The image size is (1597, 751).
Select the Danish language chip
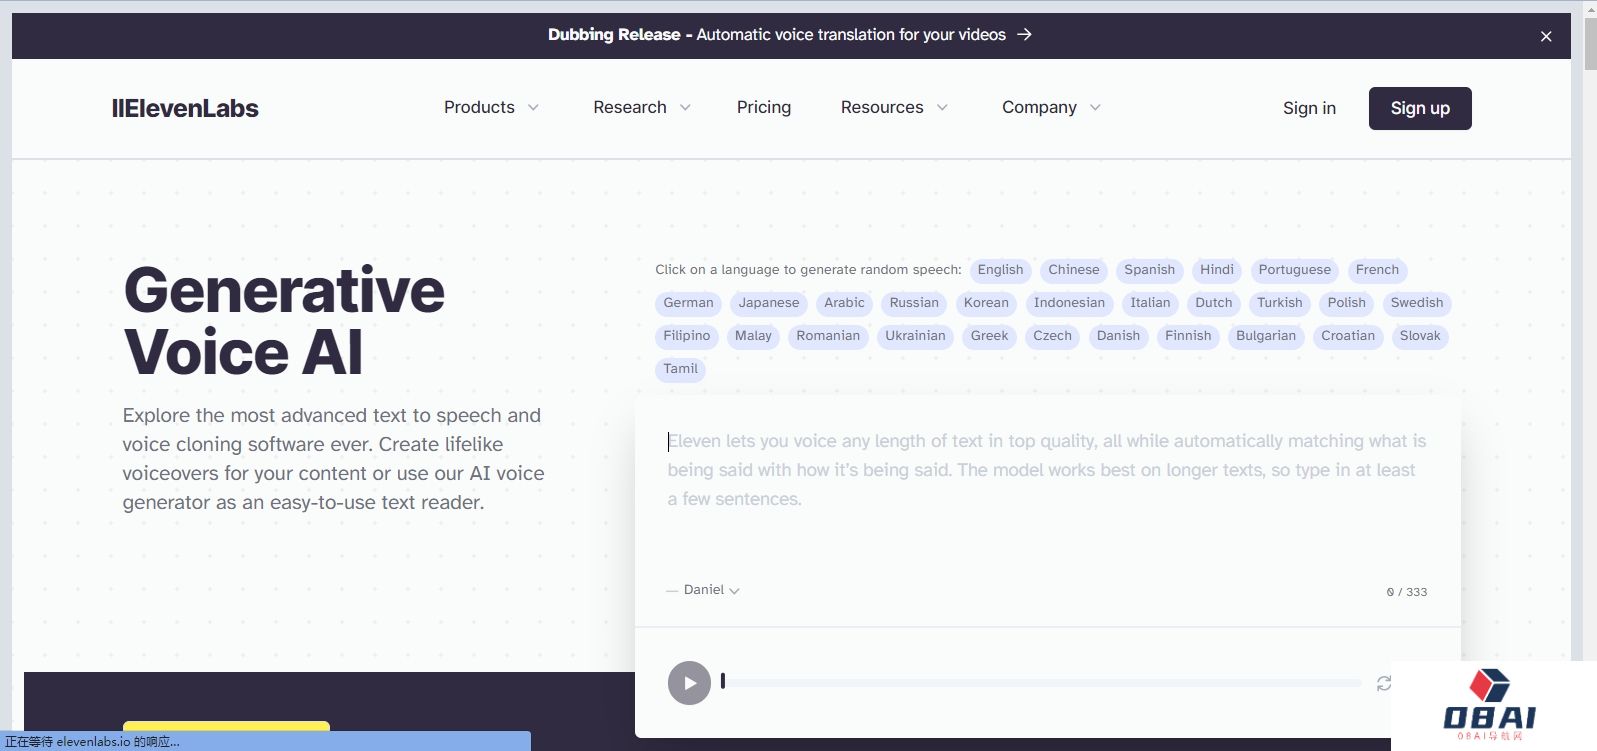tap(1118, 336)
